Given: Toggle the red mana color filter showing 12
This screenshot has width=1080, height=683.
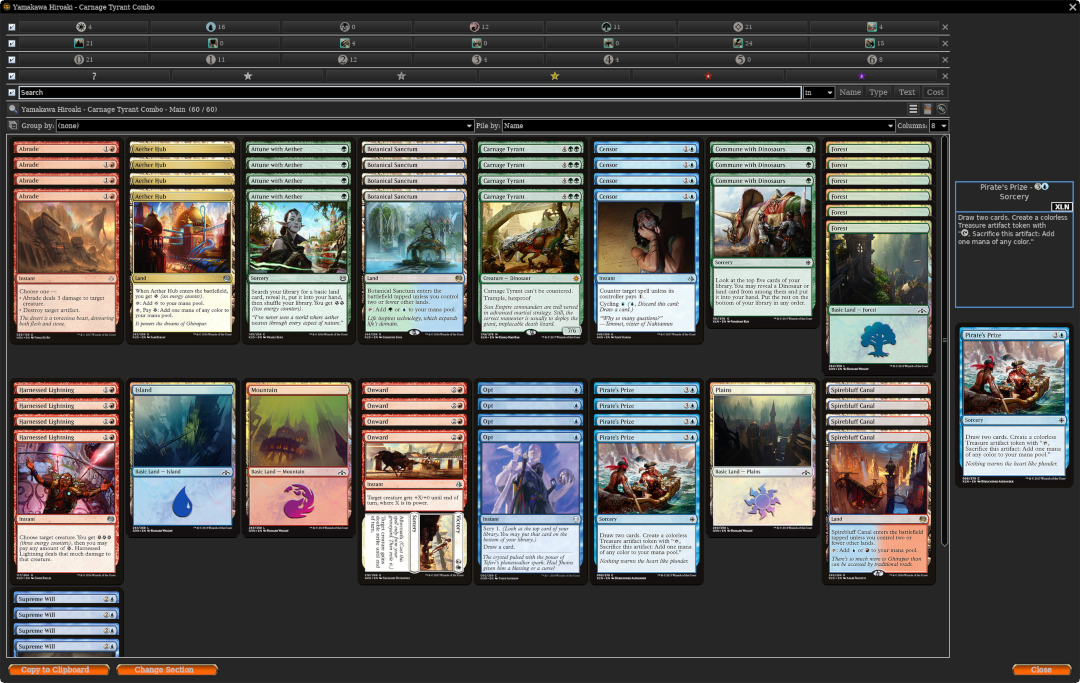Looking at the screenshot, I should (479, 27).
